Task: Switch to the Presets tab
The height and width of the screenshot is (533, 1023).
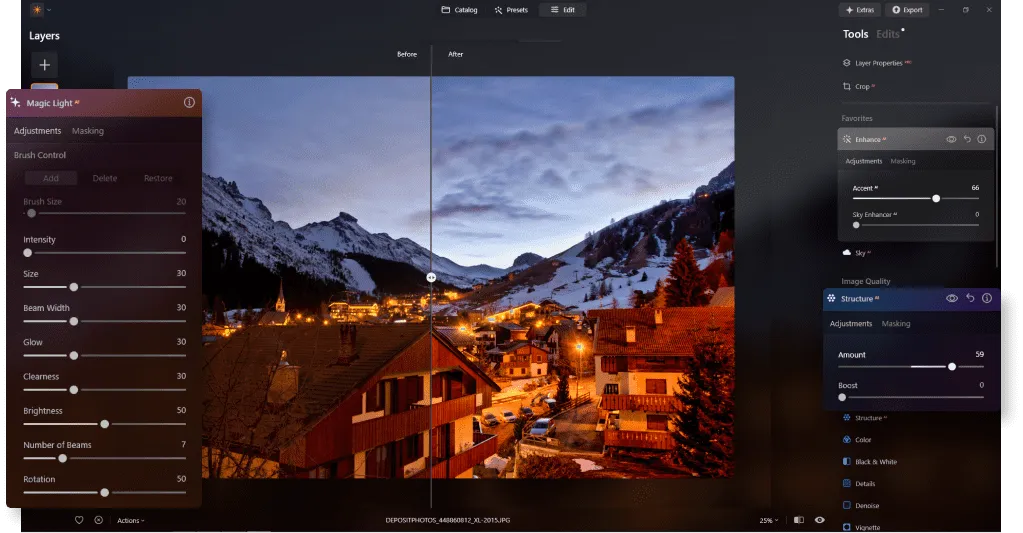Action: (511, 10)
